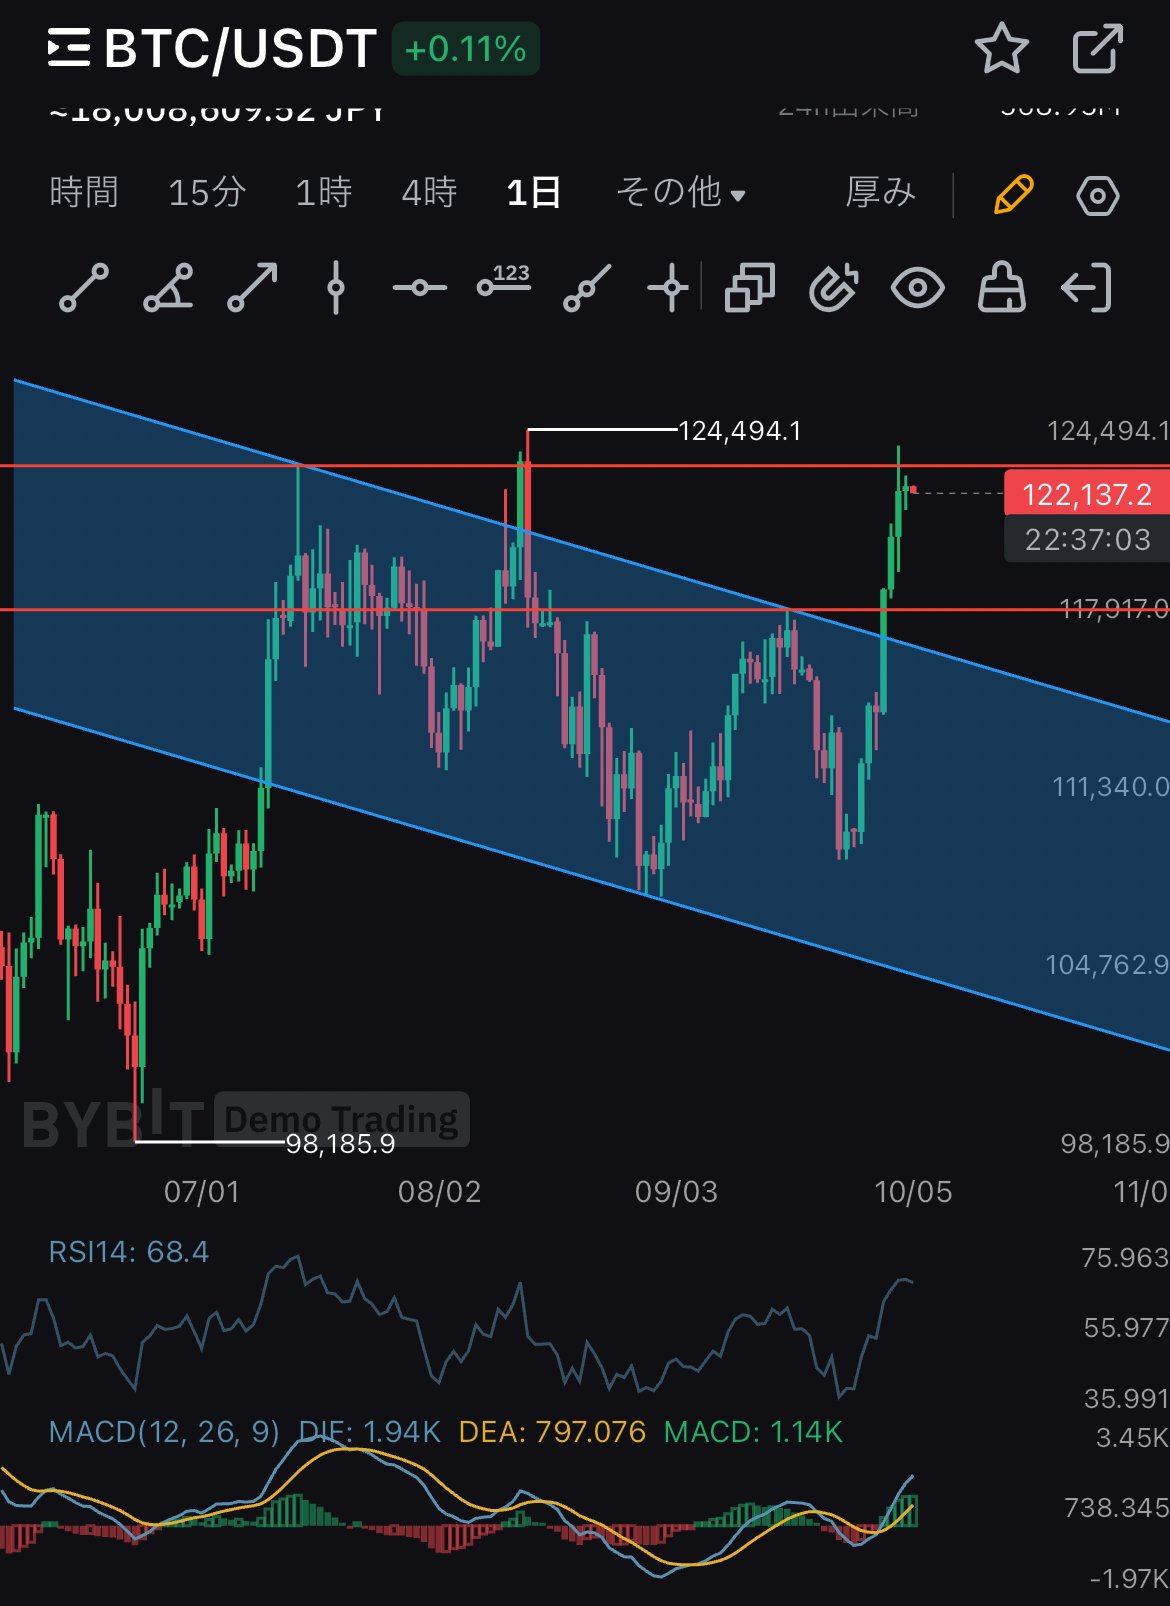
Task: Switch to the 時間 timeframe tab
Action: coord(84,192)
